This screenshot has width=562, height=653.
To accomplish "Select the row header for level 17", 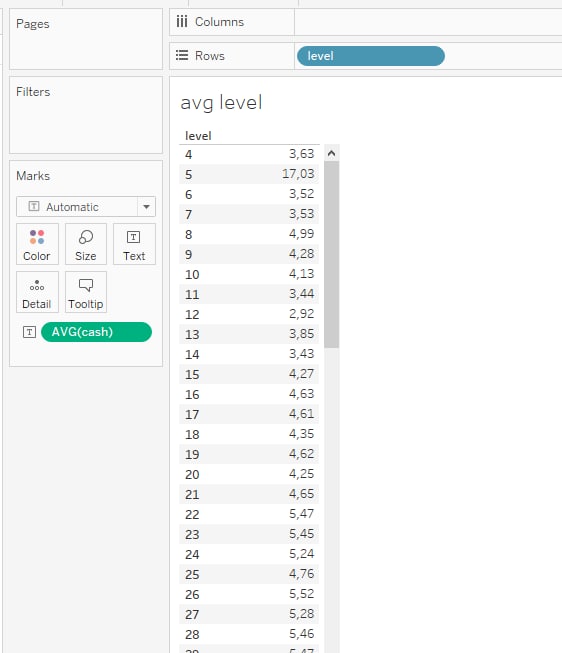I will [x=192, y=414].
